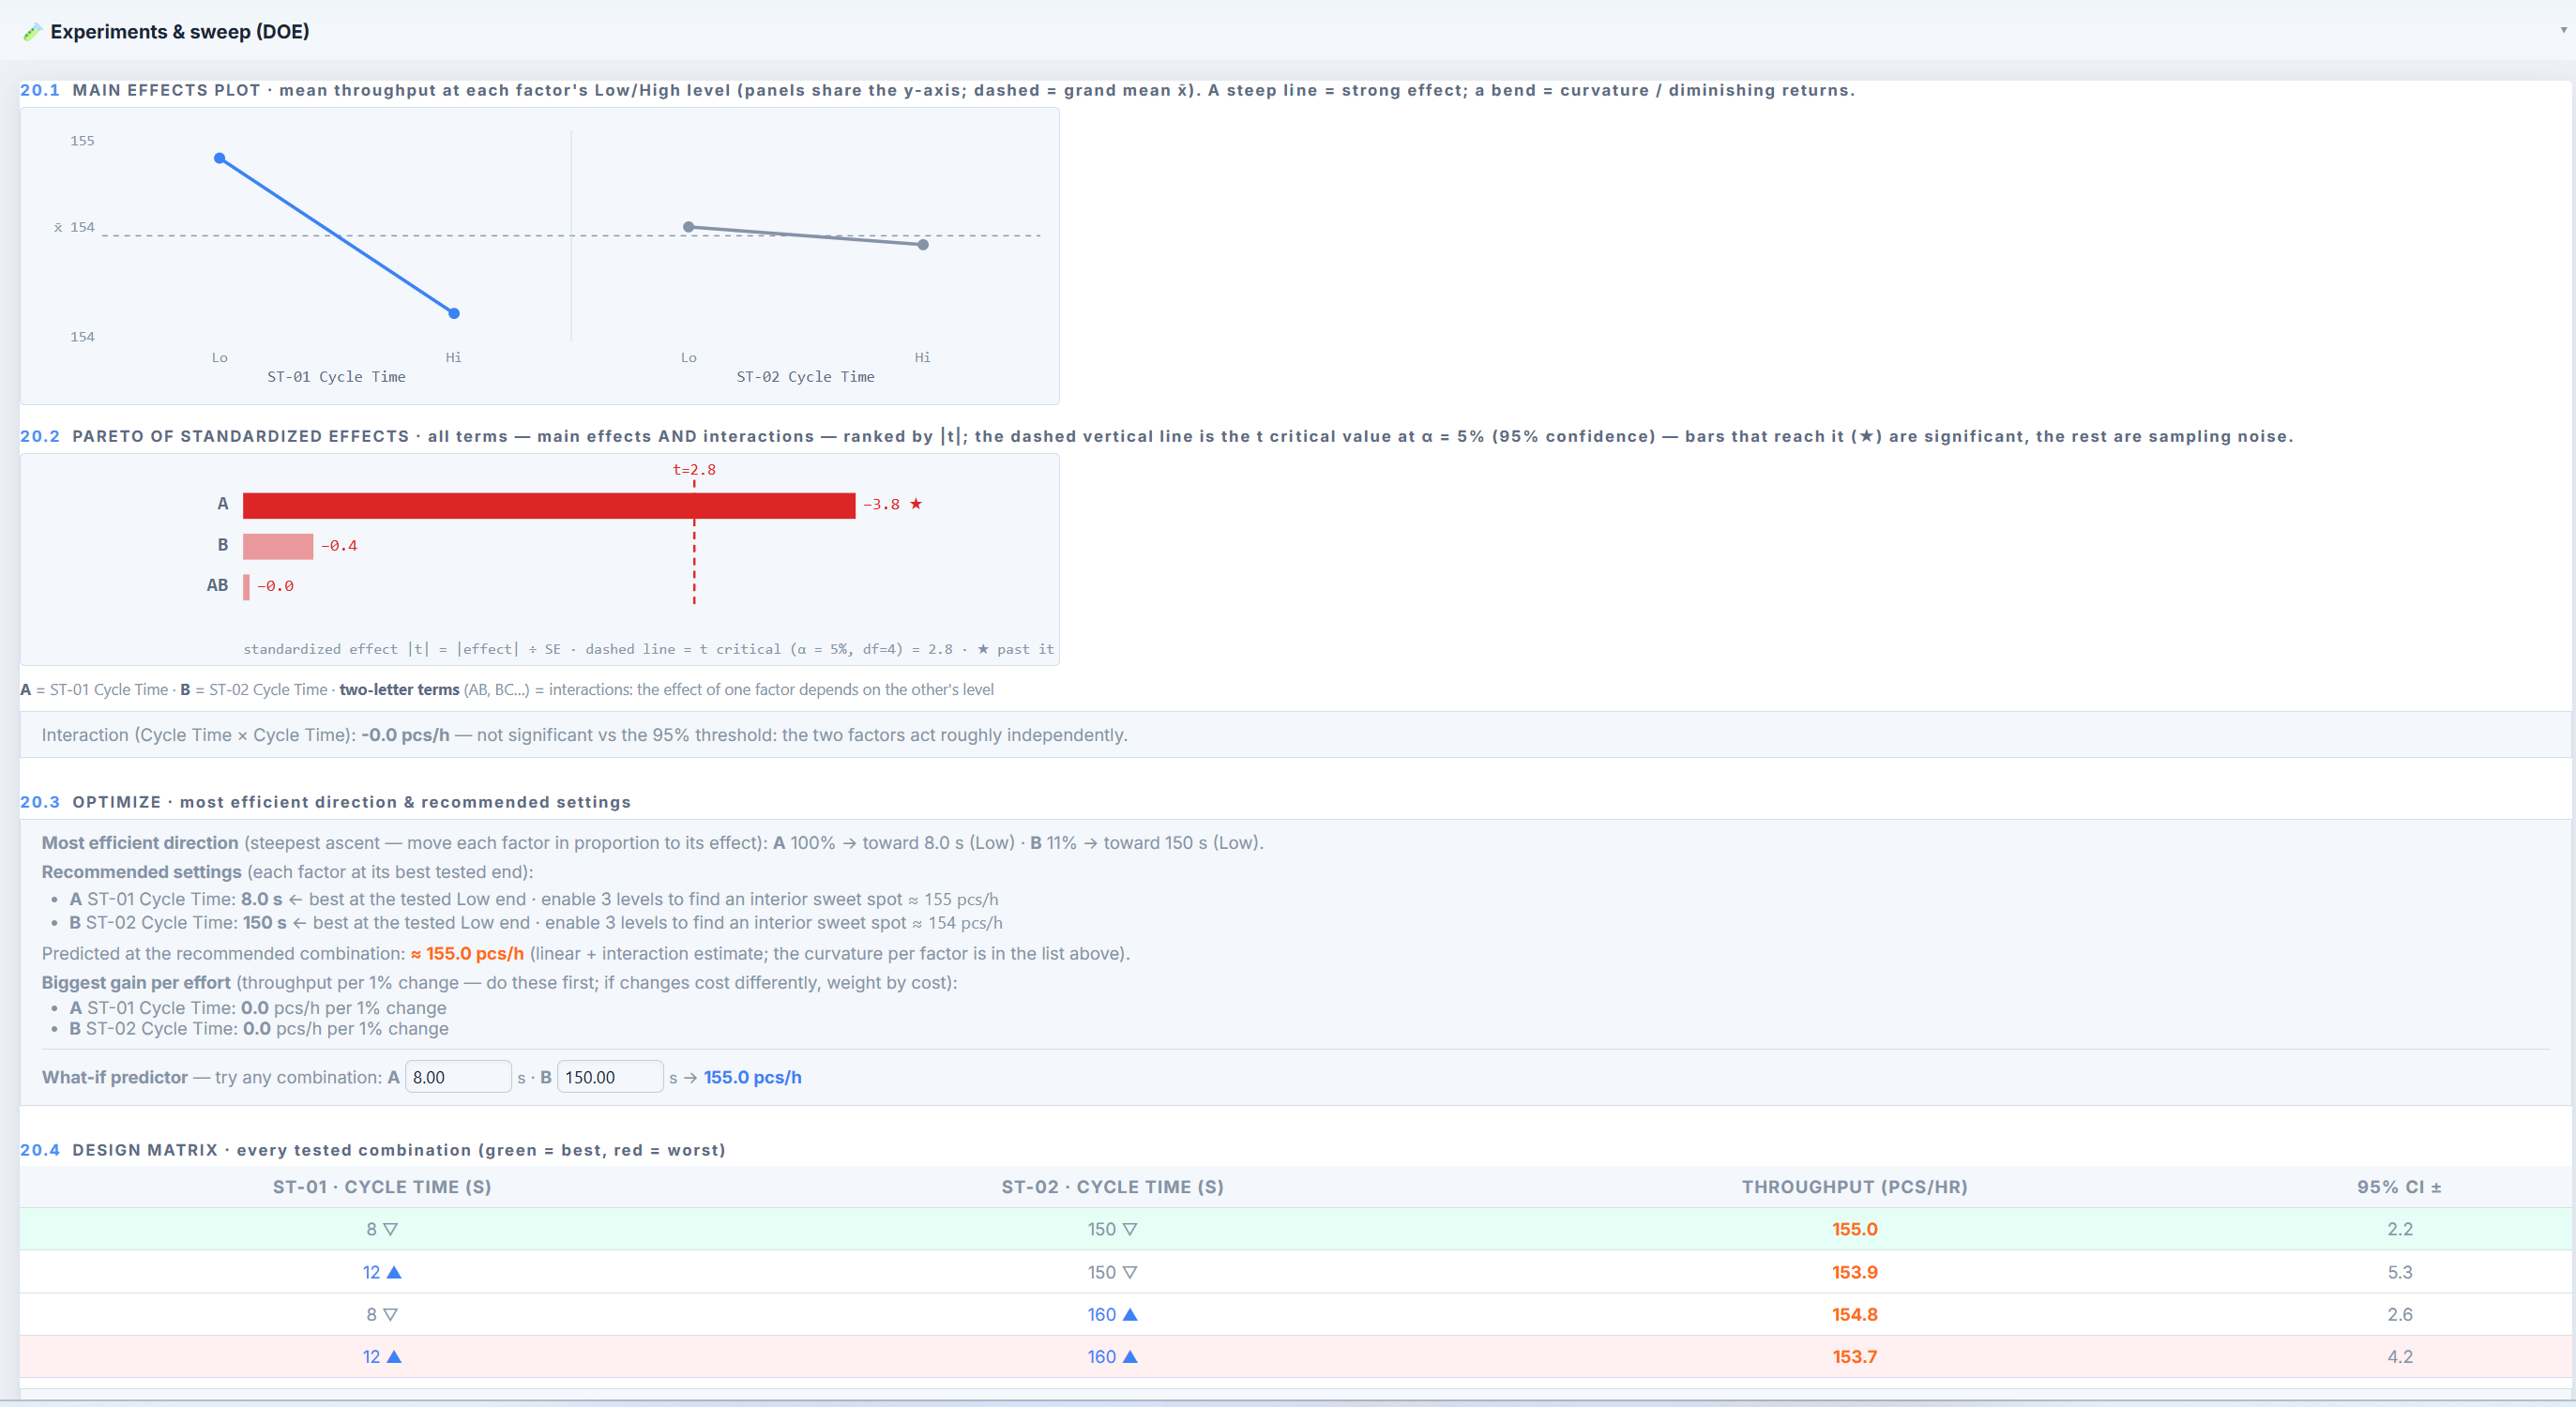Select the 153.9 throughput cell
Image resolution: width=2576 pixels, height=1407 pixels.
point(1855,1272)
